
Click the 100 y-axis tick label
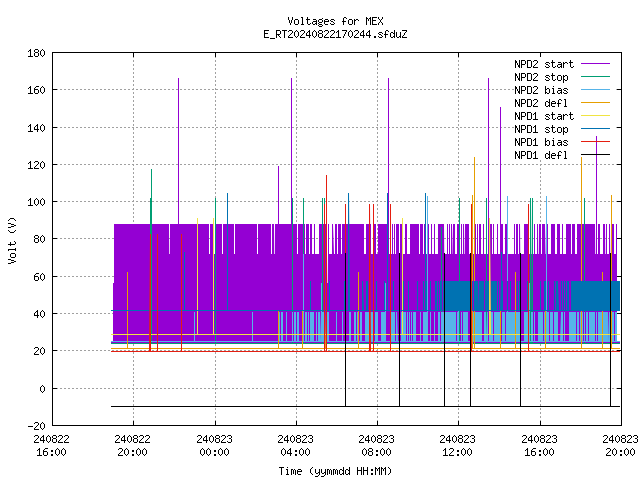pyautogui.click(x=36, y=202)
